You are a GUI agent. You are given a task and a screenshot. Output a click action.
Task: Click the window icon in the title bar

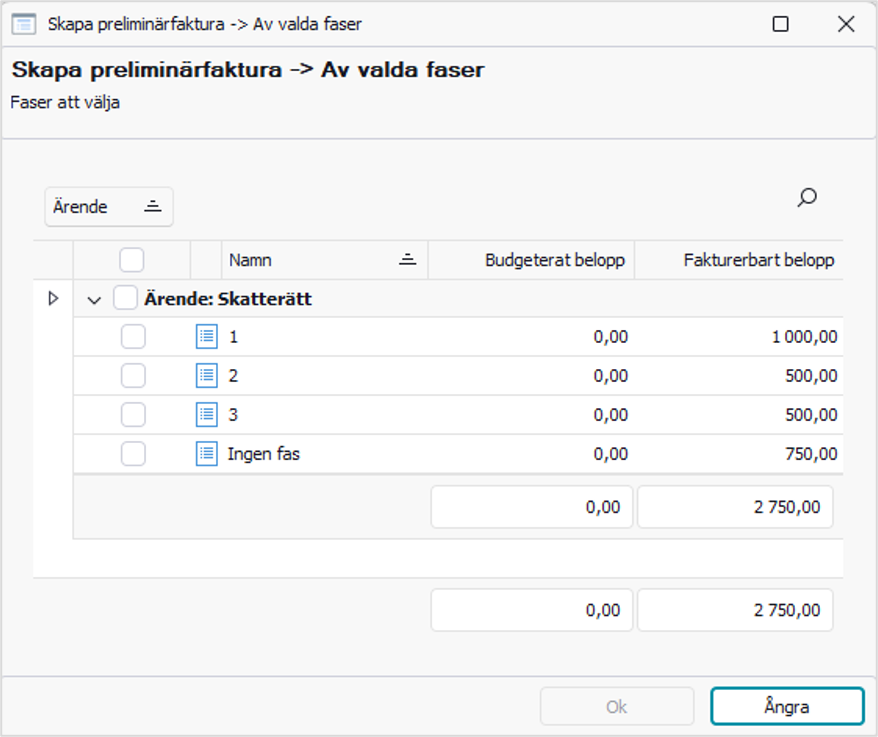(24, 24)
